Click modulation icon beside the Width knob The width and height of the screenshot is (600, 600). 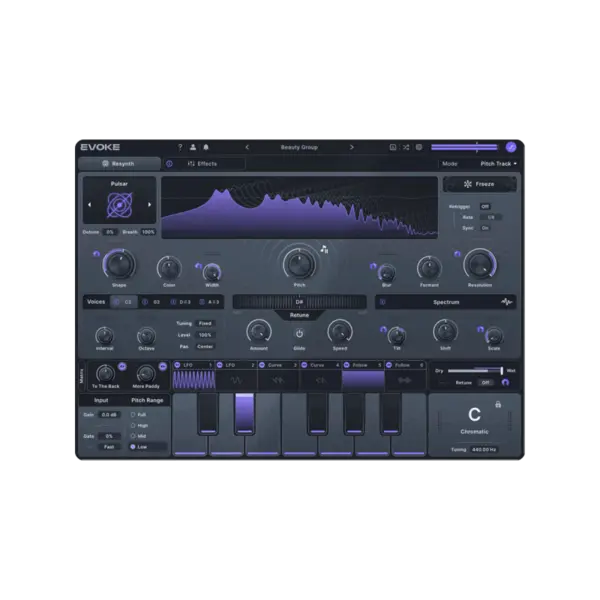click(198, 266)
